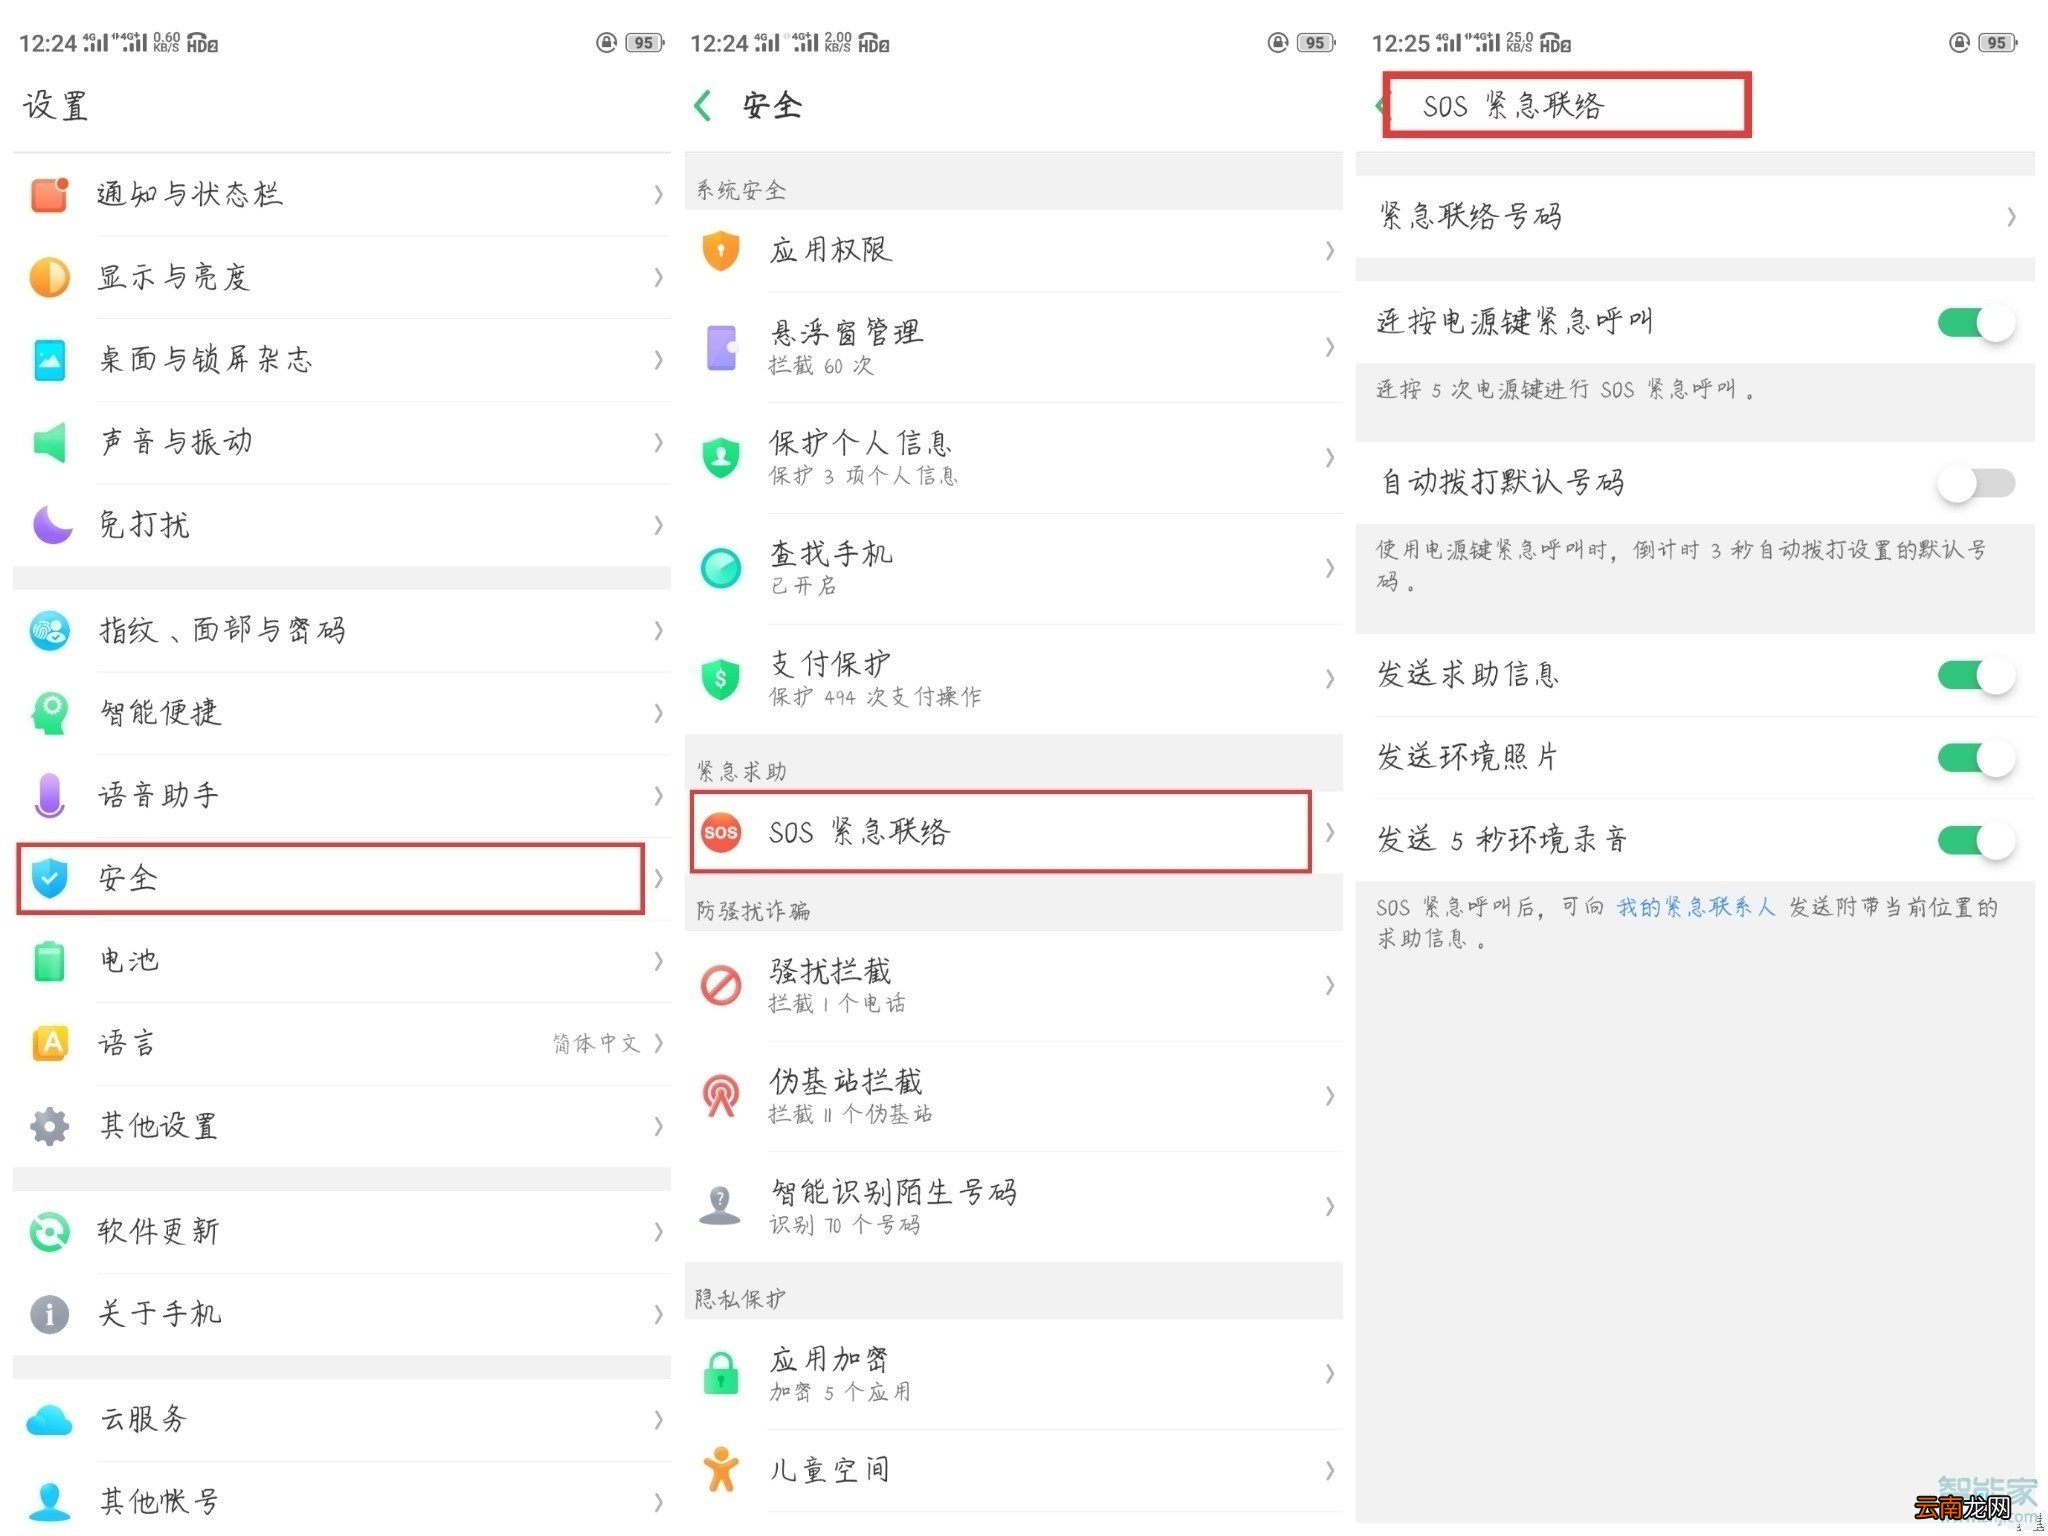Toggle 发送 5 秒环境录音 switch
The width and height of the screenshot is (2048, 1536).
(x=1976, y=841)
